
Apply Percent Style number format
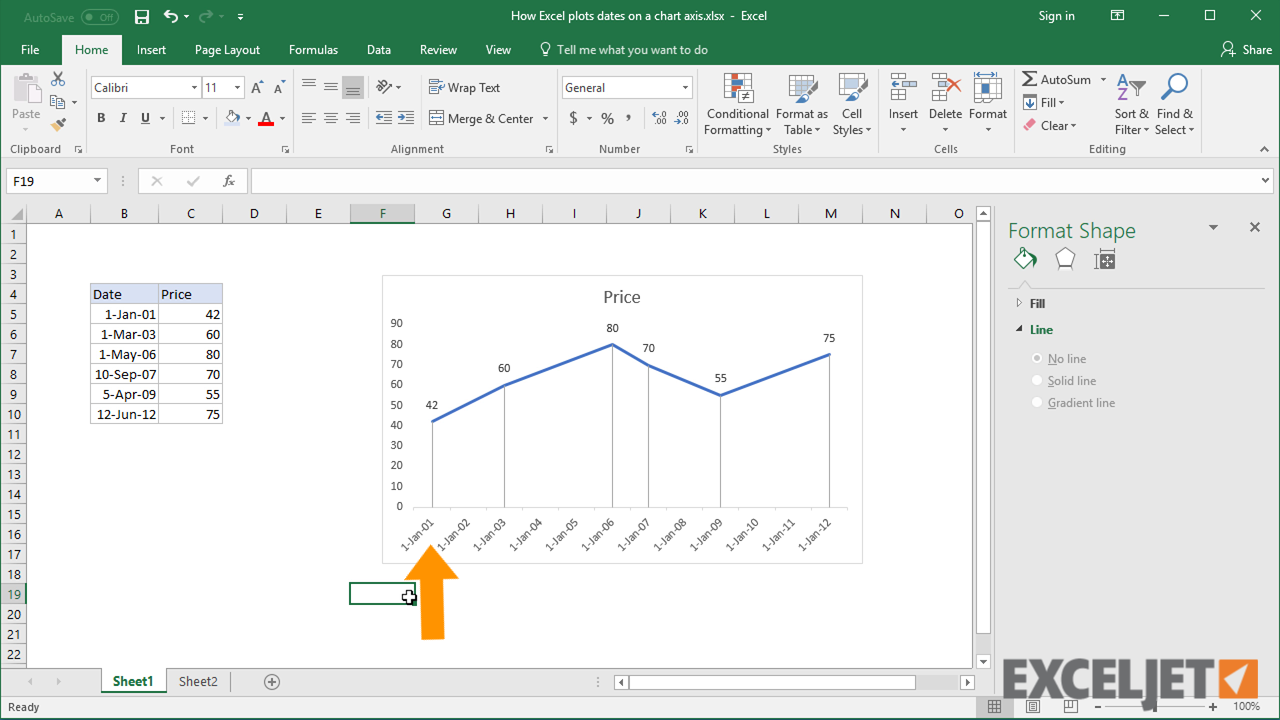pos(606,118)
